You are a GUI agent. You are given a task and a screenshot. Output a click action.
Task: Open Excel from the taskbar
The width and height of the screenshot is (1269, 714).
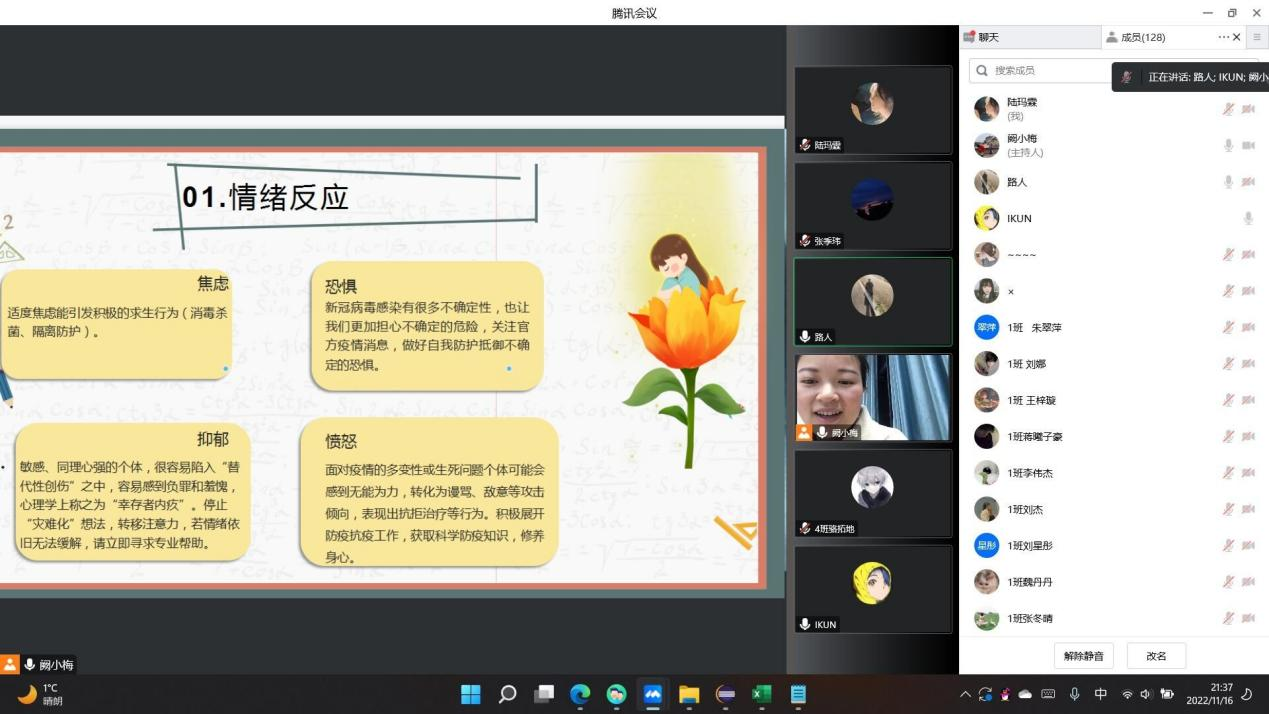tap(762, 694)
